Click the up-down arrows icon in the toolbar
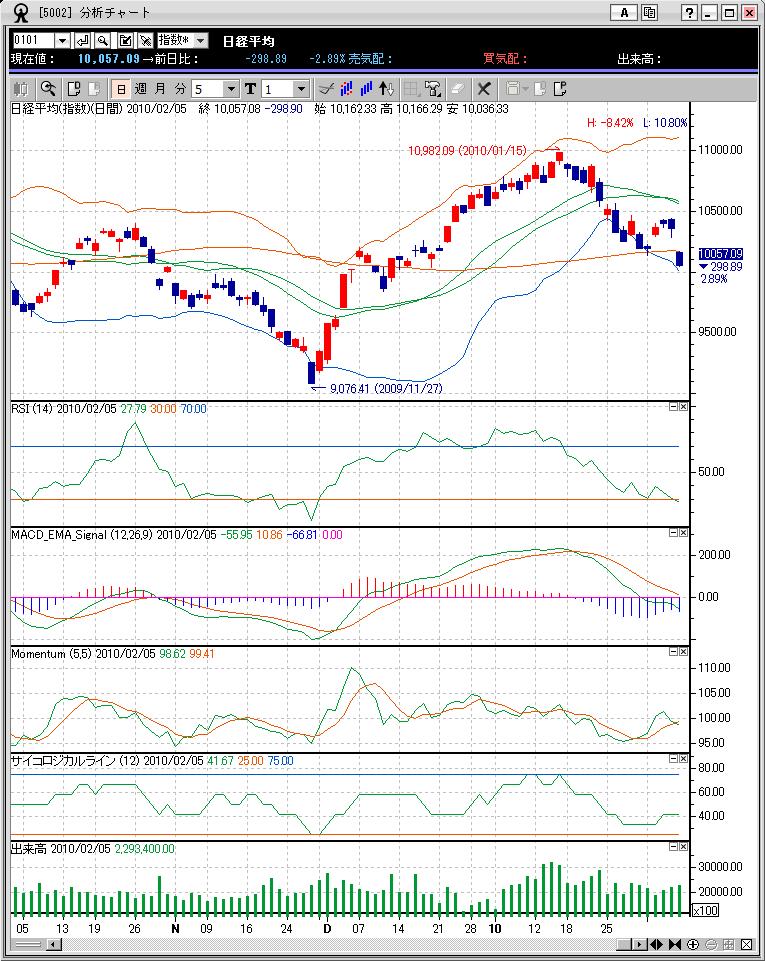 387,88
